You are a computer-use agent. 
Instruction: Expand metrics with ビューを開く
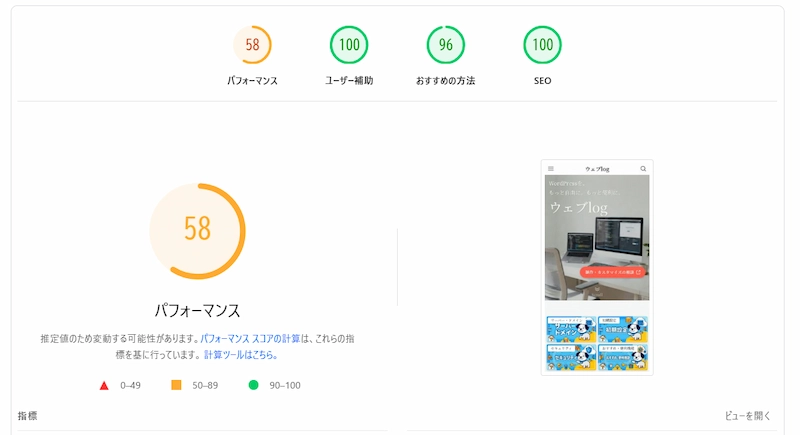[747, 416]
